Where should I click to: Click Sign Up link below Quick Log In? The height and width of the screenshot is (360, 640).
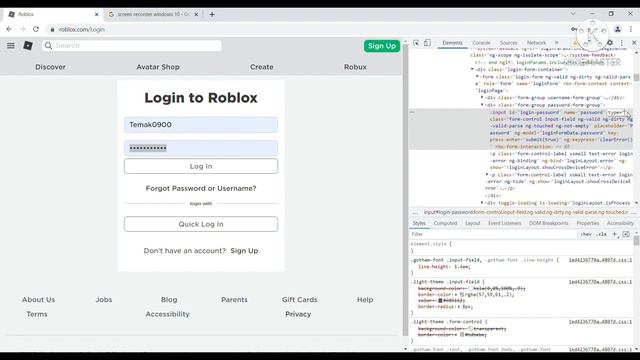click(244, 251)
